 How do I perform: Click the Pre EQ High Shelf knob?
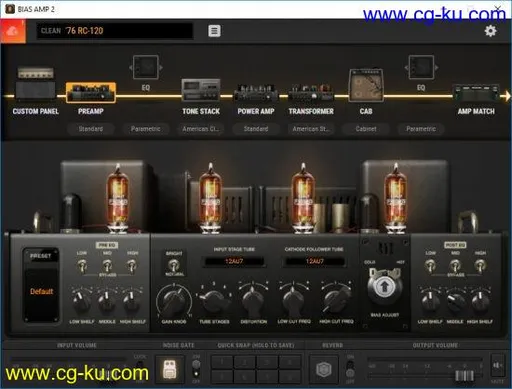click(132, 300)
